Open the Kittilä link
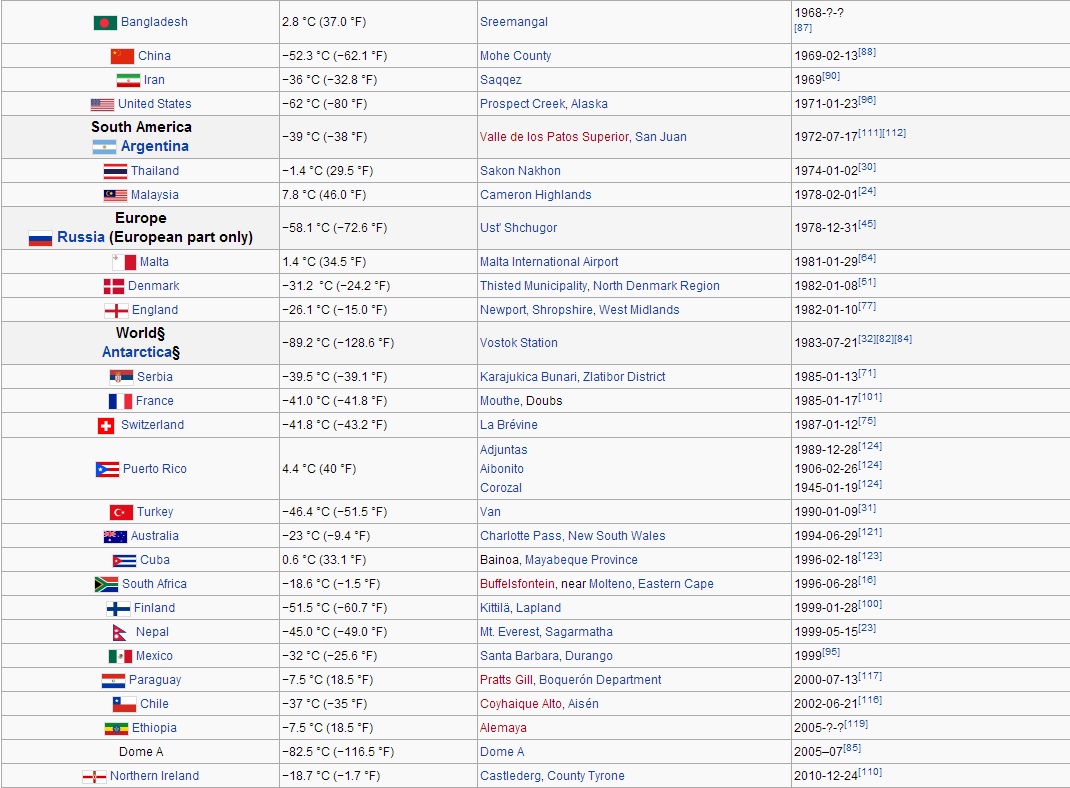The width and height of the screenshot is (1070, 788). [x=495, y=608]
